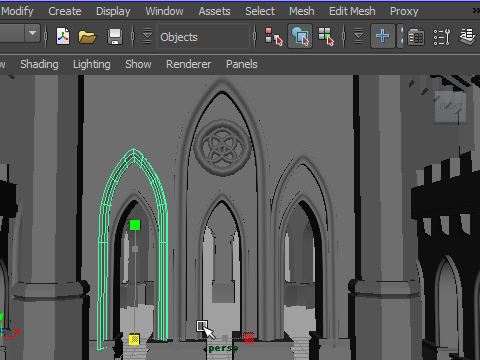Open the Create menu
The image size is (480, 360).
pyautogui.click(x=65, y=11)
